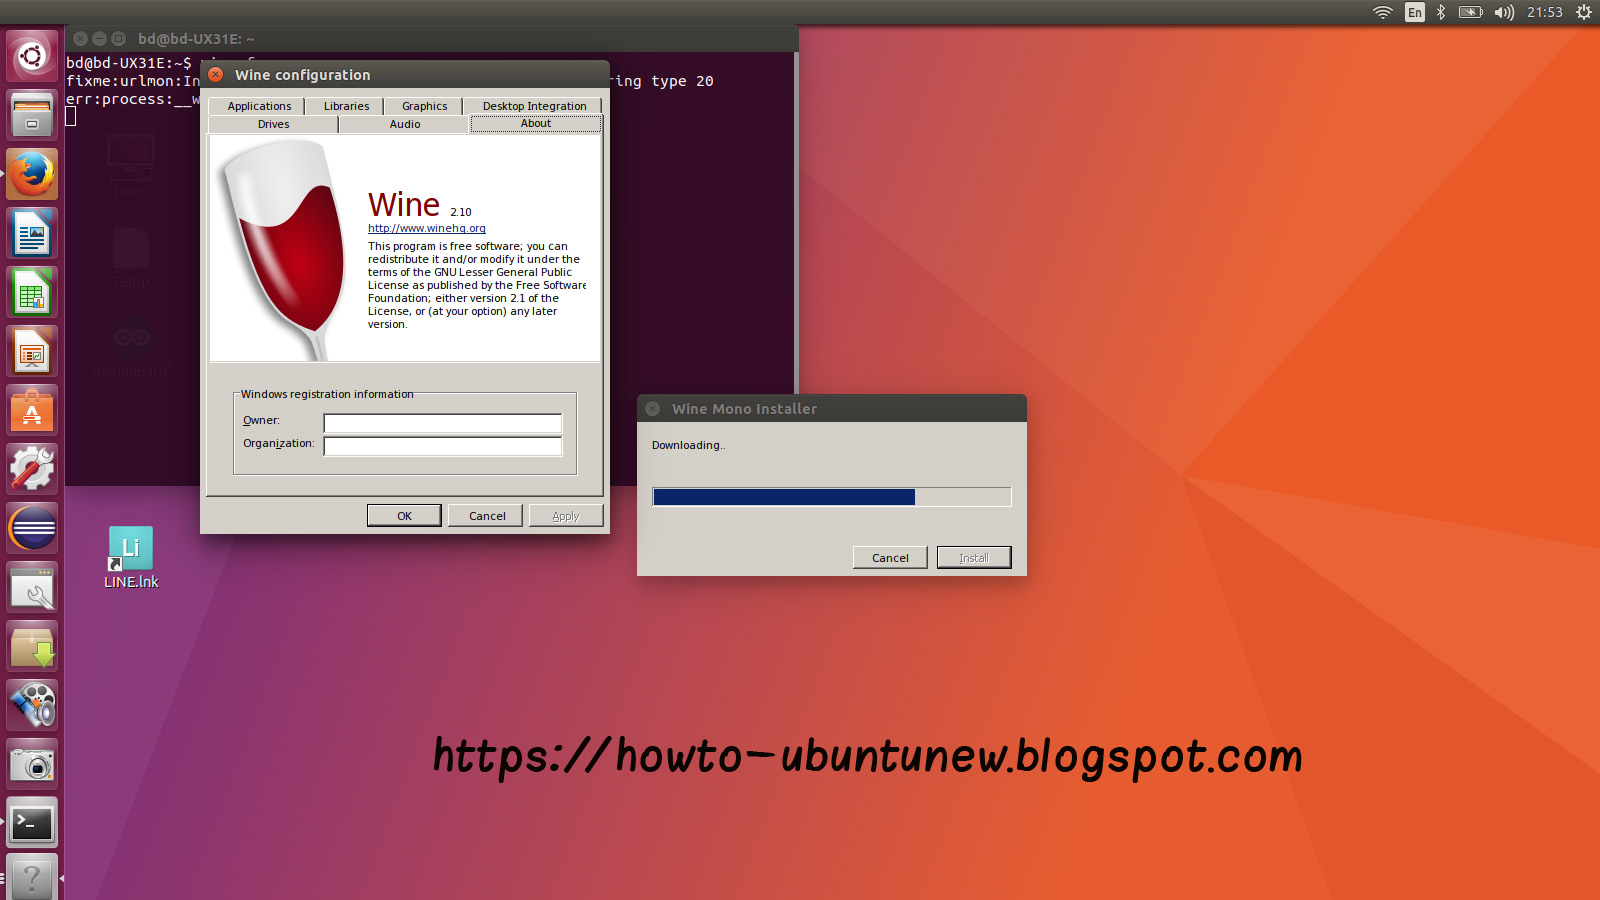
Task: Open the window-with-wrench launcher icon
Action: pos(32,587)
